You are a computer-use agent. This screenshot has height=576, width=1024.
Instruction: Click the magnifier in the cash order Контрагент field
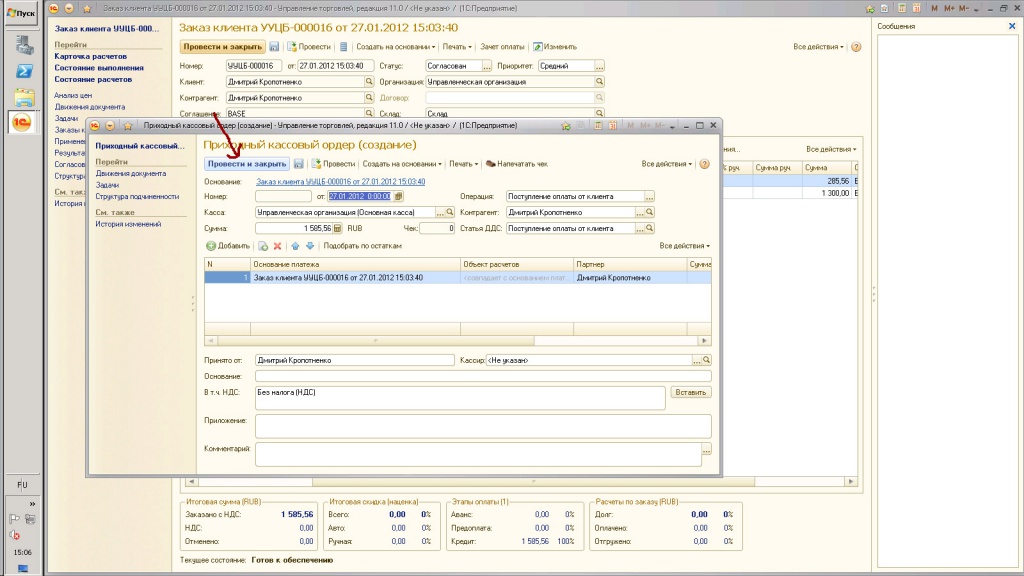(649, 212)
